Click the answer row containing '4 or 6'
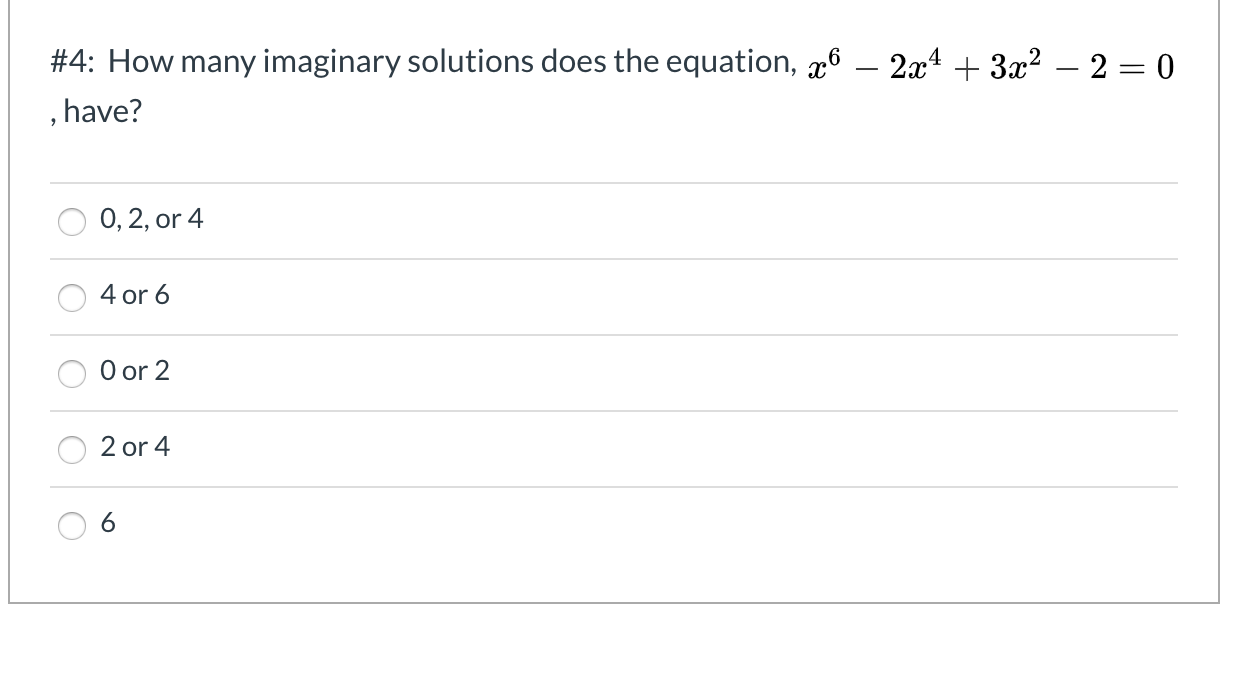Viewport: 1250px width, 674px height. [x=600, y=296]
